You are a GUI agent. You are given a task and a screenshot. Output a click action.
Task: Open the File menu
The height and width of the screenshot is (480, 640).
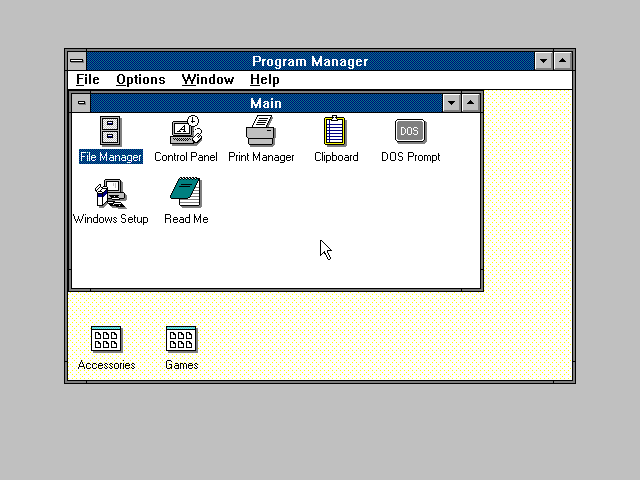pos(88,80)
